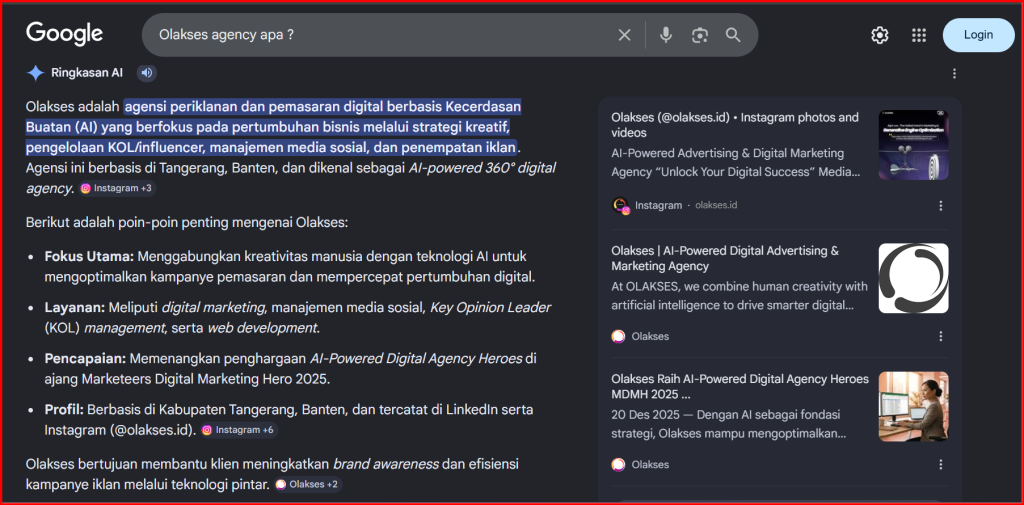Image resolution: width=1024 pixels, height=505 pixels.
Task: Clear the search box text
Action: [624, 35]
